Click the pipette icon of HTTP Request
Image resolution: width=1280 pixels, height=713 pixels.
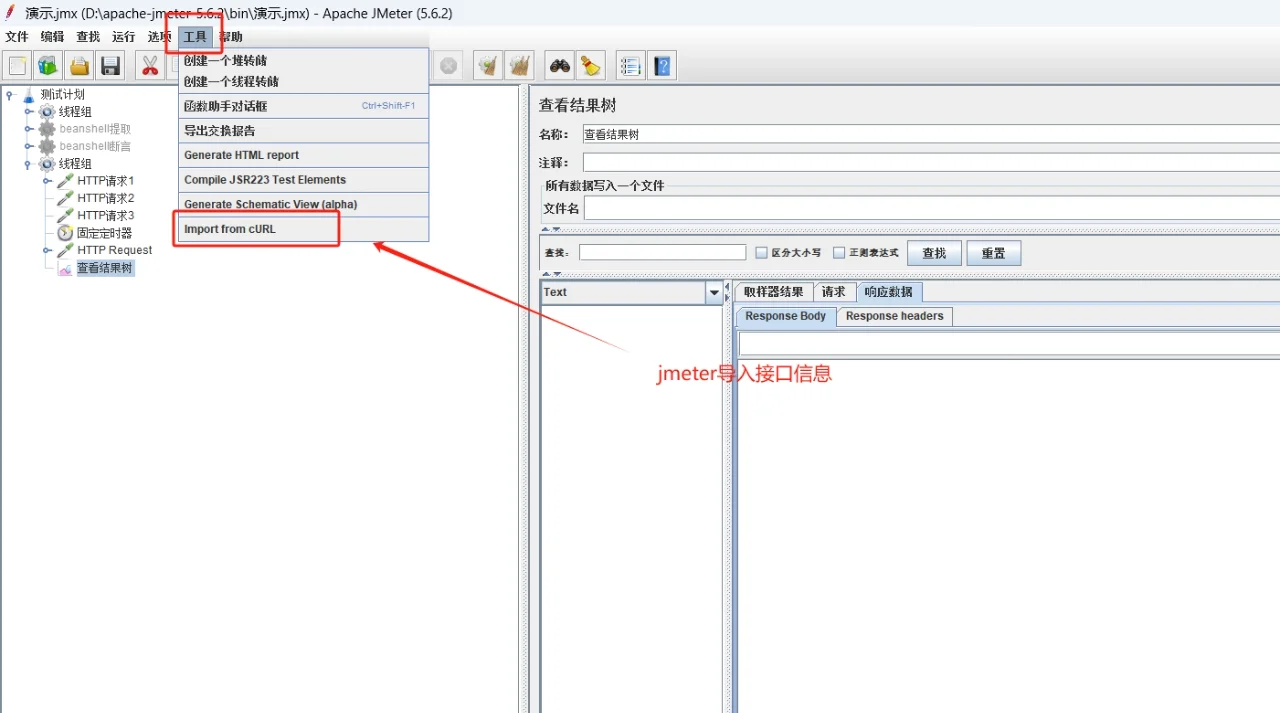point(65,250)
